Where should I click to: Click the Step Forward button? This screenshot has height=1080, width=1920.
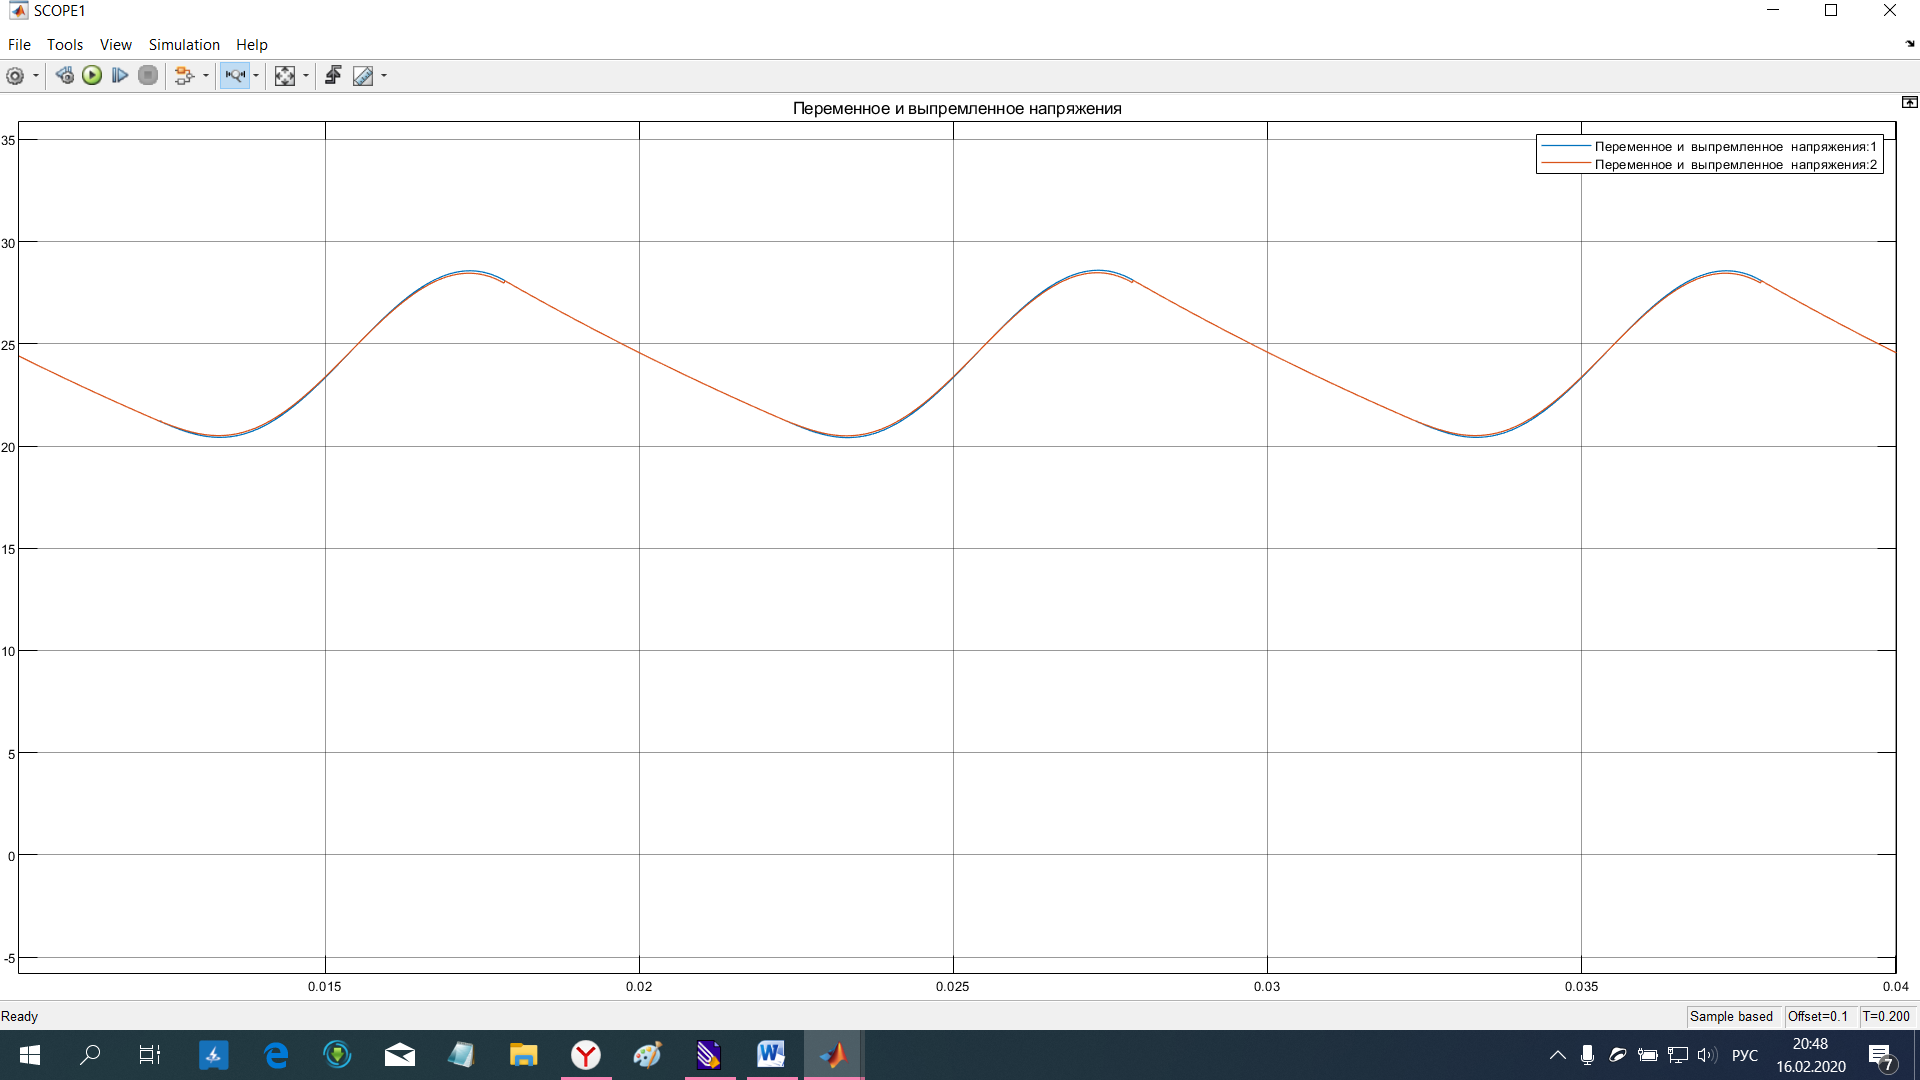(x=120, y=76)
